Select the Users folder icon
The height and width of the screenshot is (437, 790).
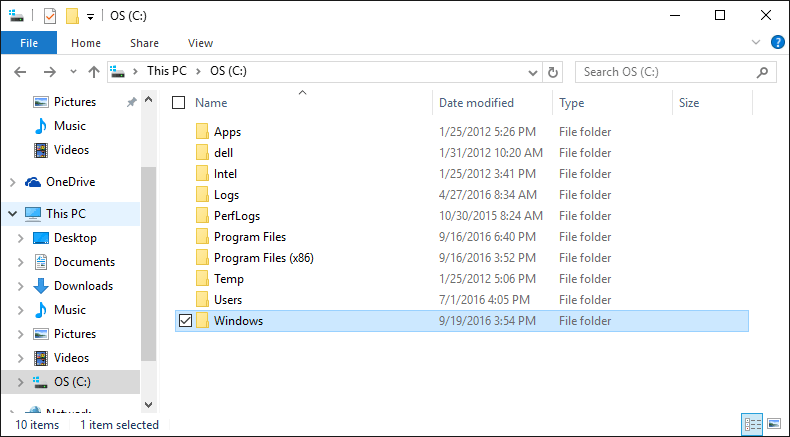click(x=202, y=300)
